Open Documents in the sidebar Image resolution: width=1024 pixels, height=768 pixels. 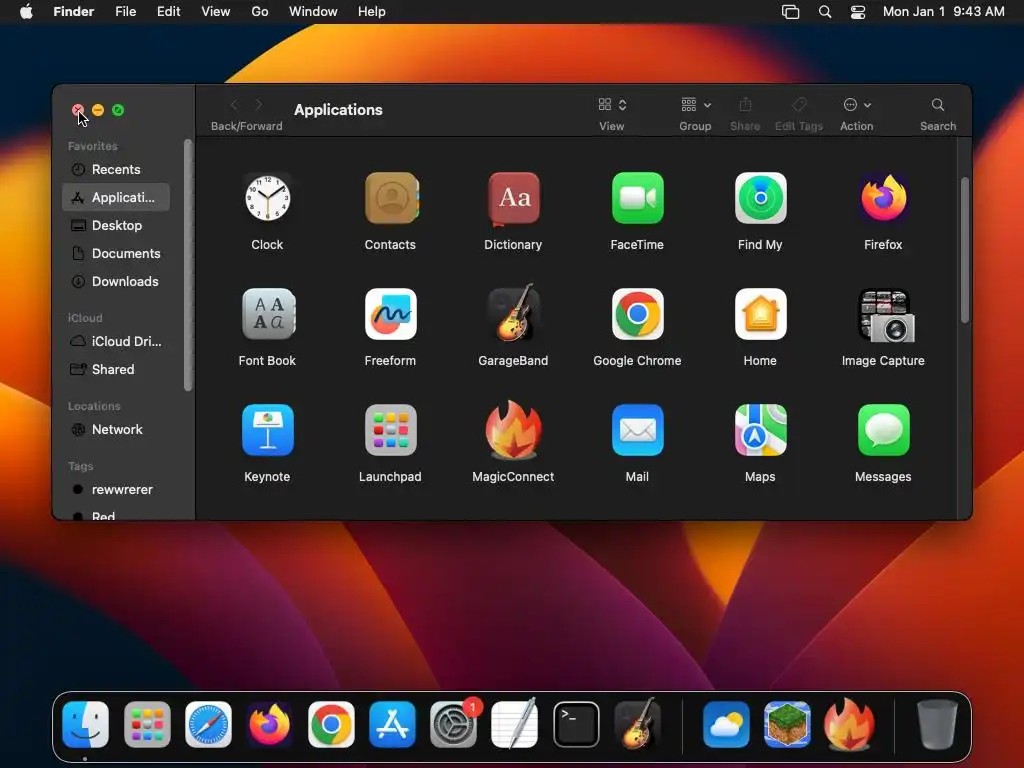tap(116, 253)
